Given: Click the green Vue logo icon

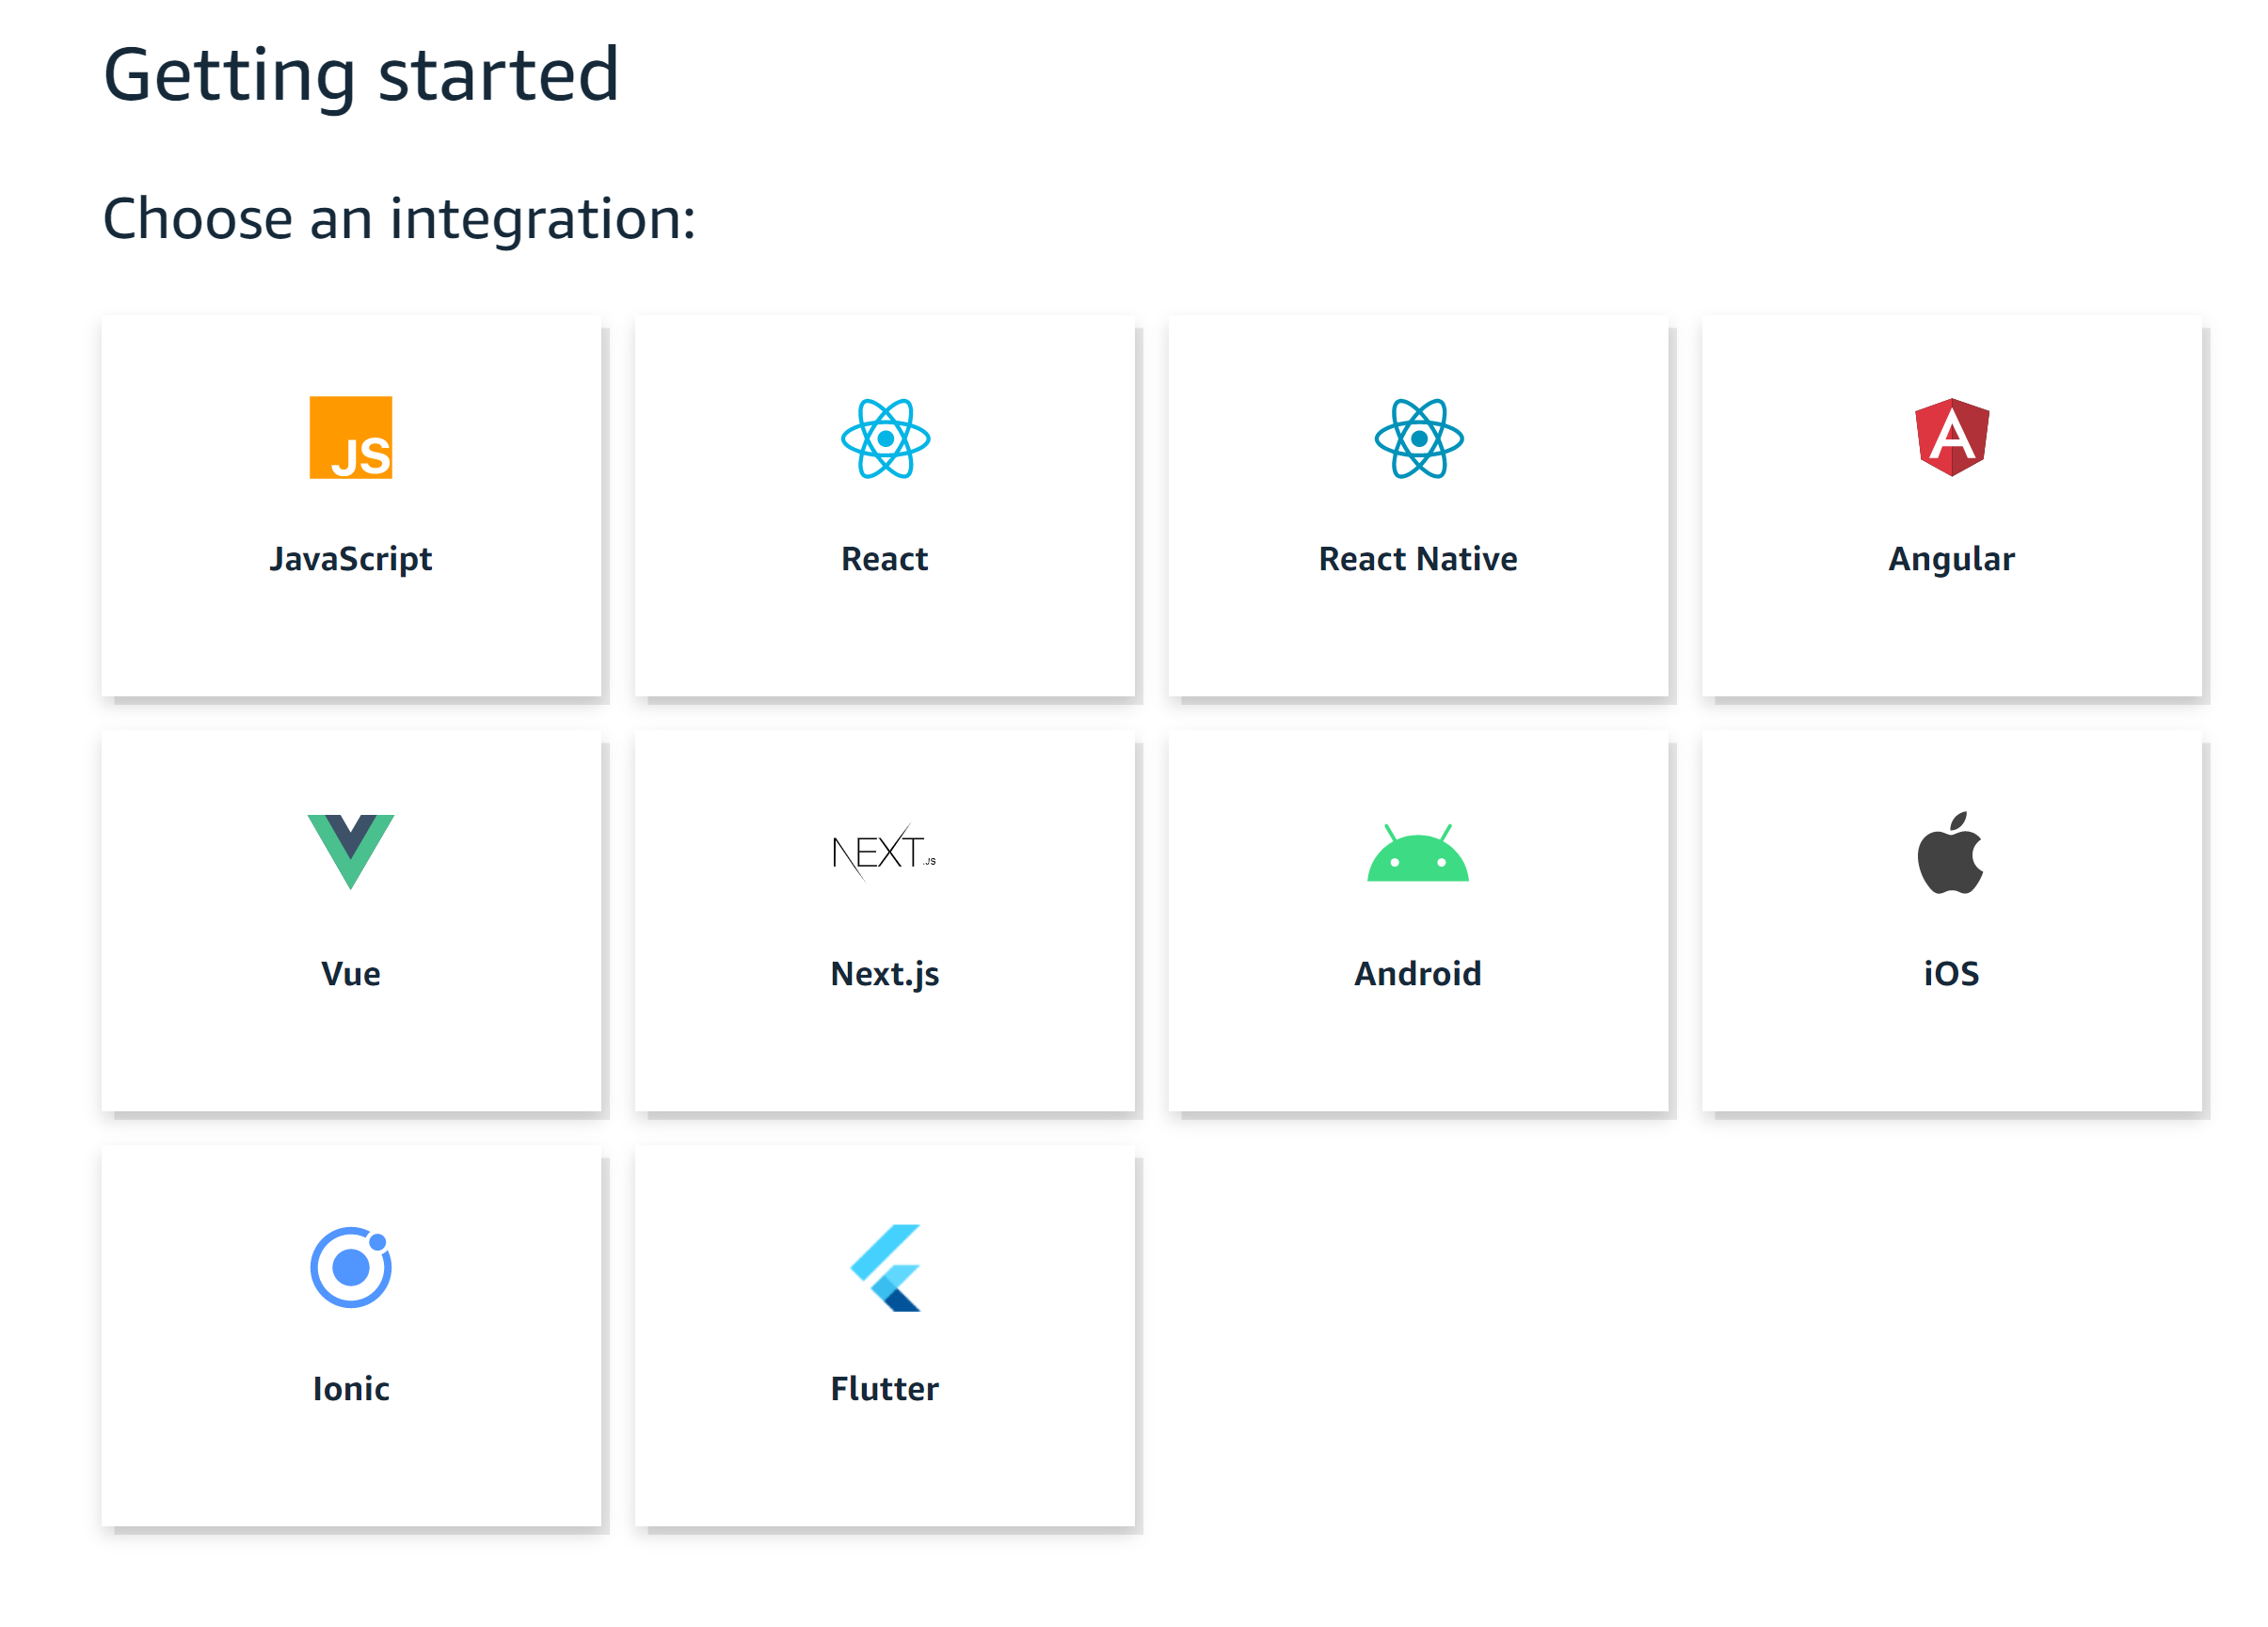Looking at the screenshot, I should click(350, 850).
